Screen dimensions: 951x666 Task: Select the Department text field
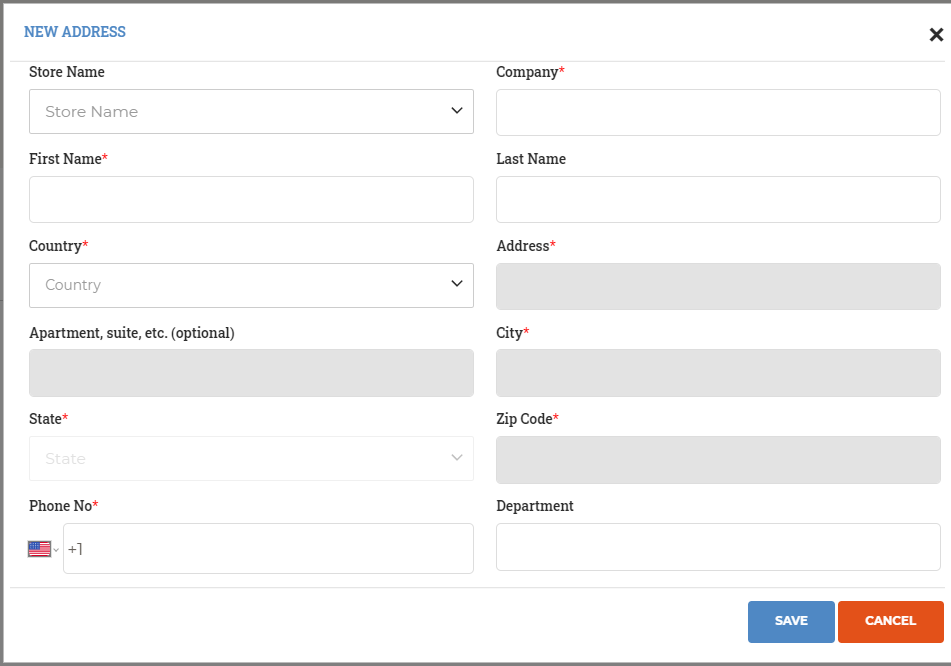[x=718, y=547]
